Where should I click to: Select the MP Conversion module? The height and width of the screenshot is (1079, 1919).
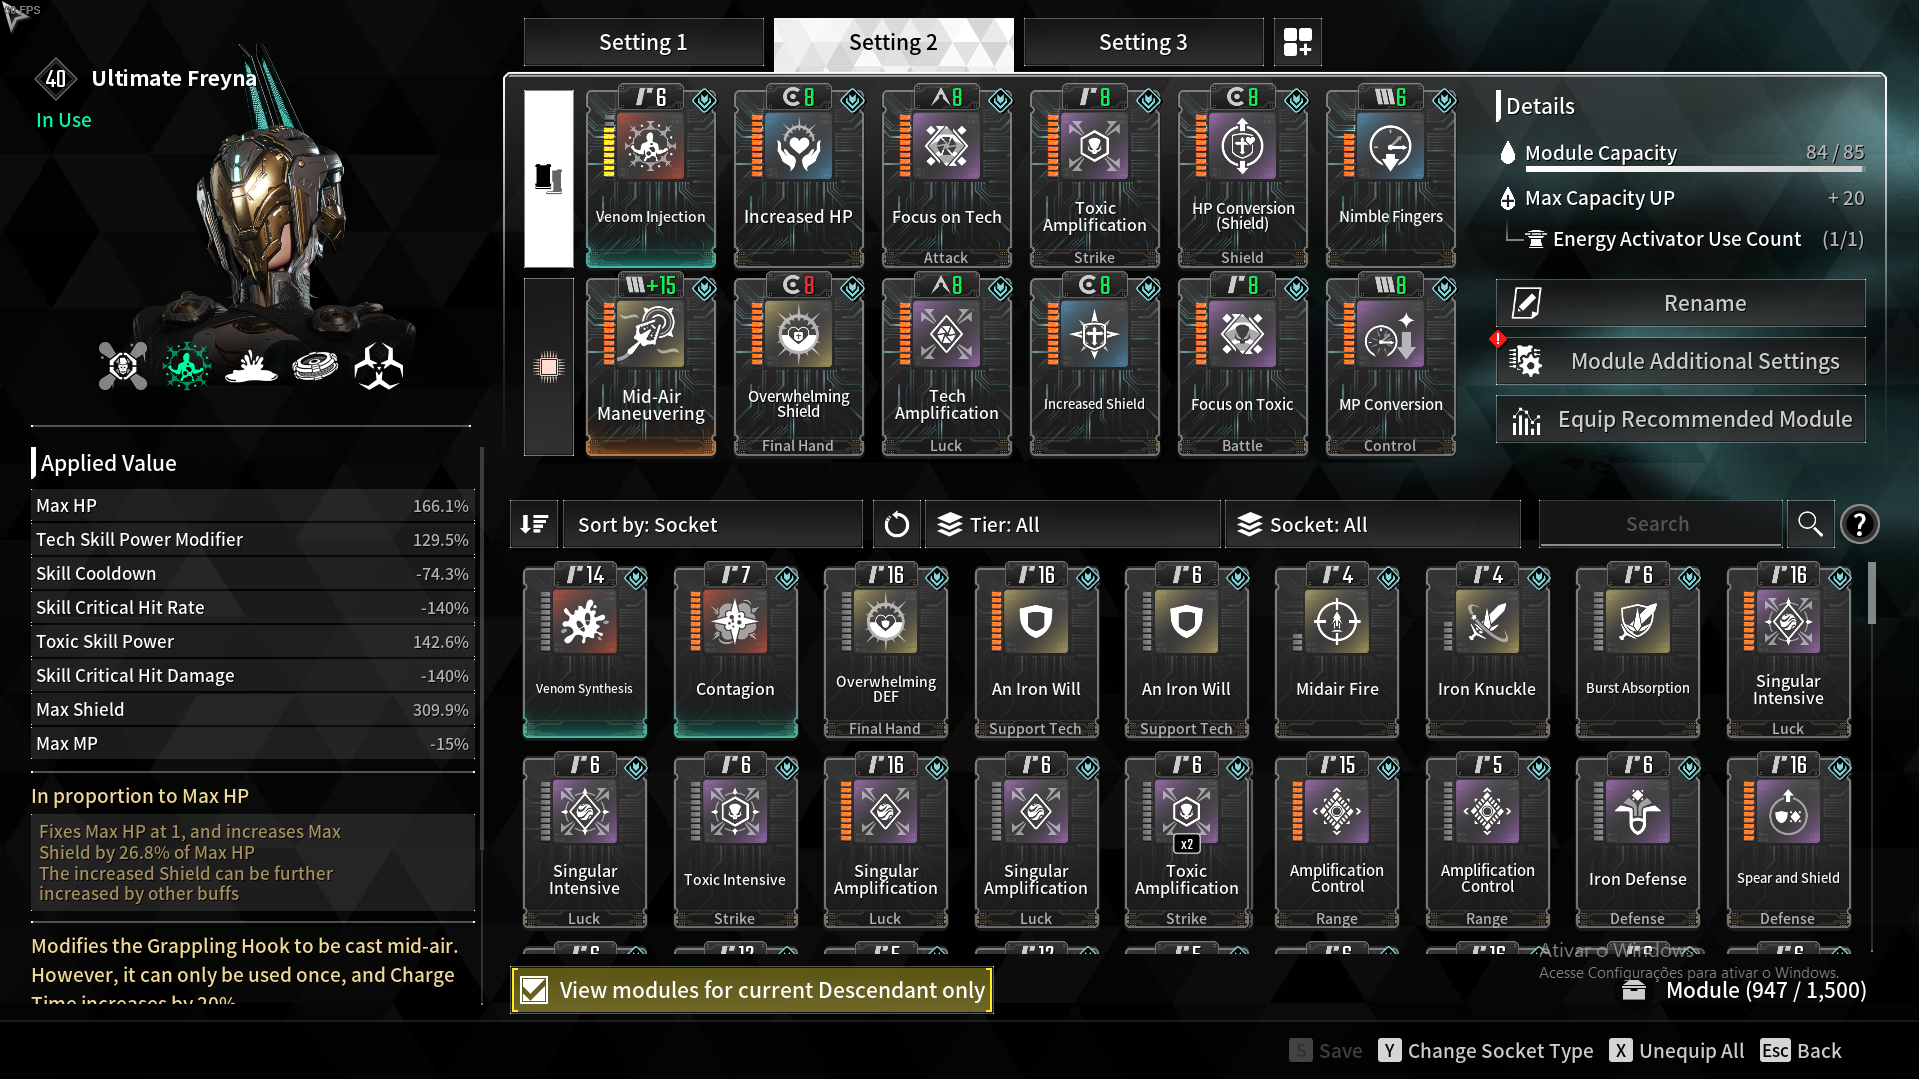(1390, 366)
